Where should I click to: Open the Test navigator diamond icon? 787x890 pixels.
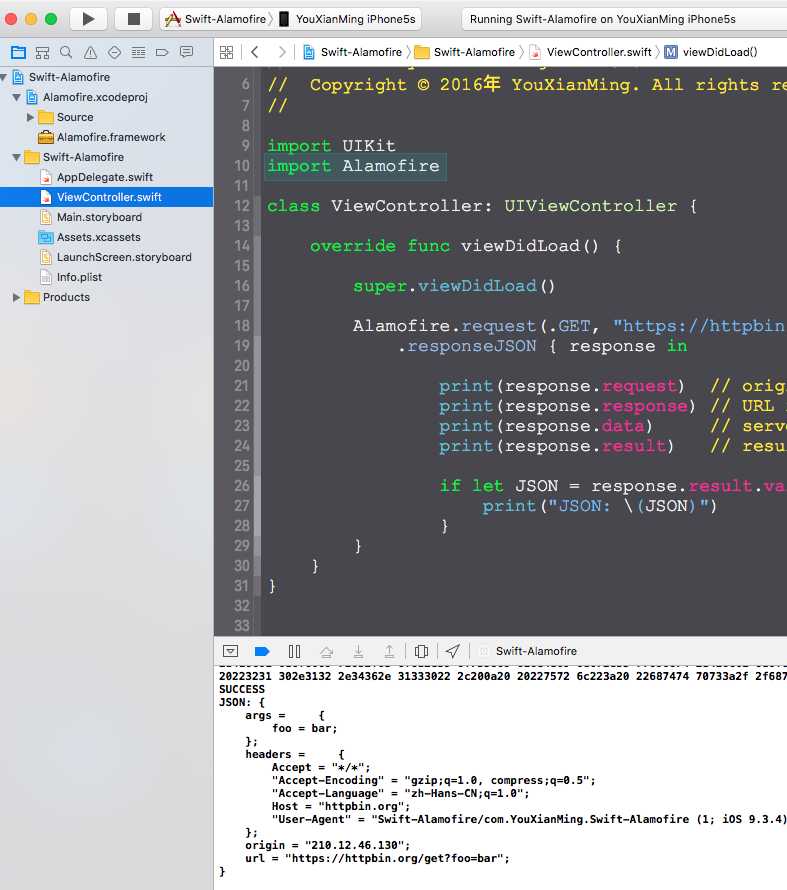(x=114, y=53)
